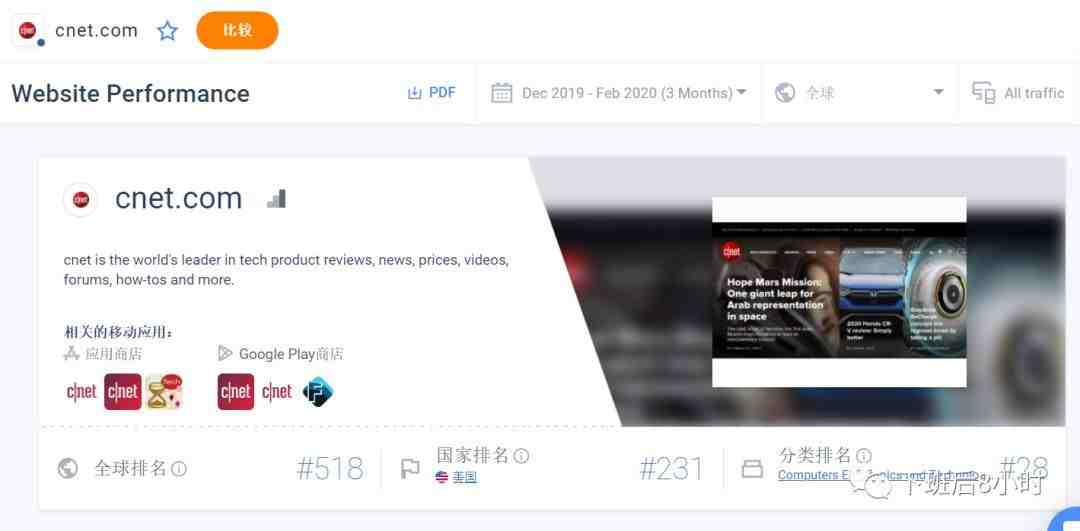Open the hourglass App Store app icon
Screen dimensions: 1080x531
coord(164,392)
